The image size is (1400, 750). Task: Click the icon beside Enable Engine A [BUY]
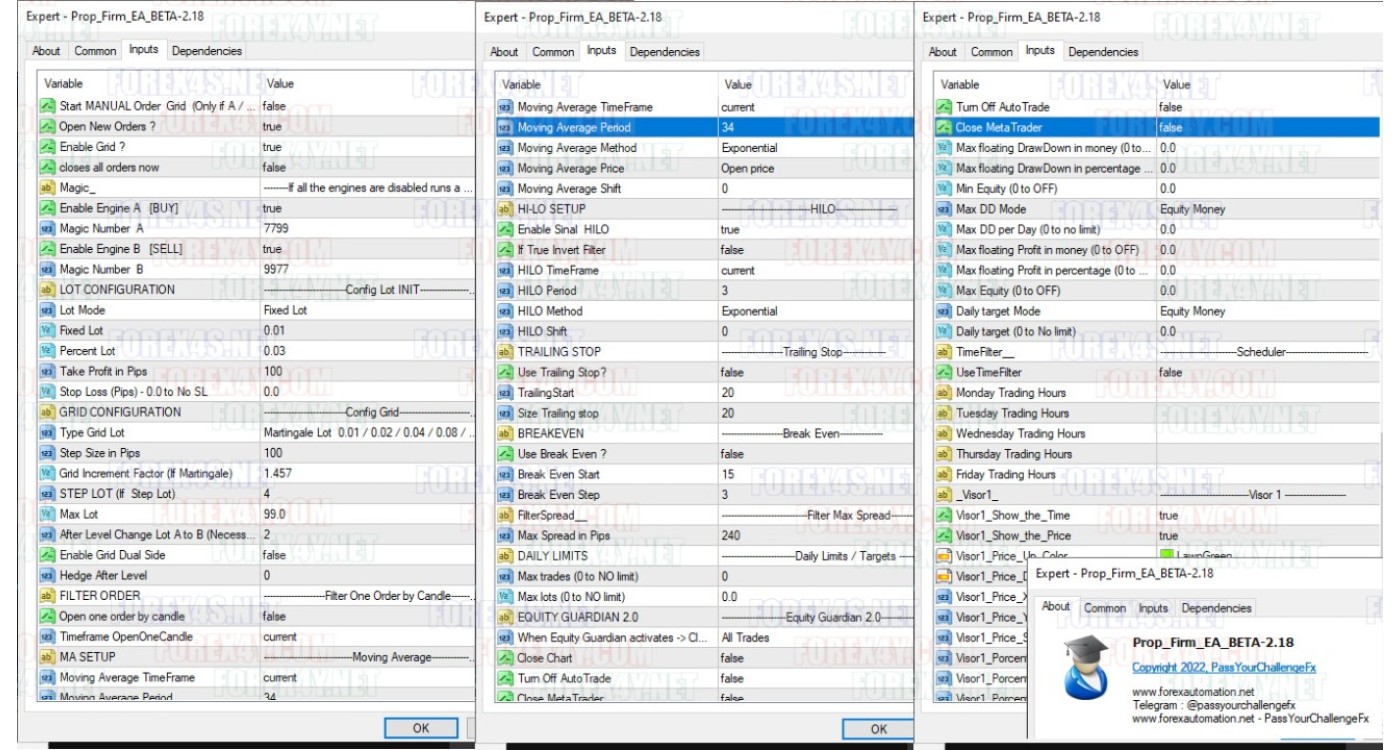(47, 208)
